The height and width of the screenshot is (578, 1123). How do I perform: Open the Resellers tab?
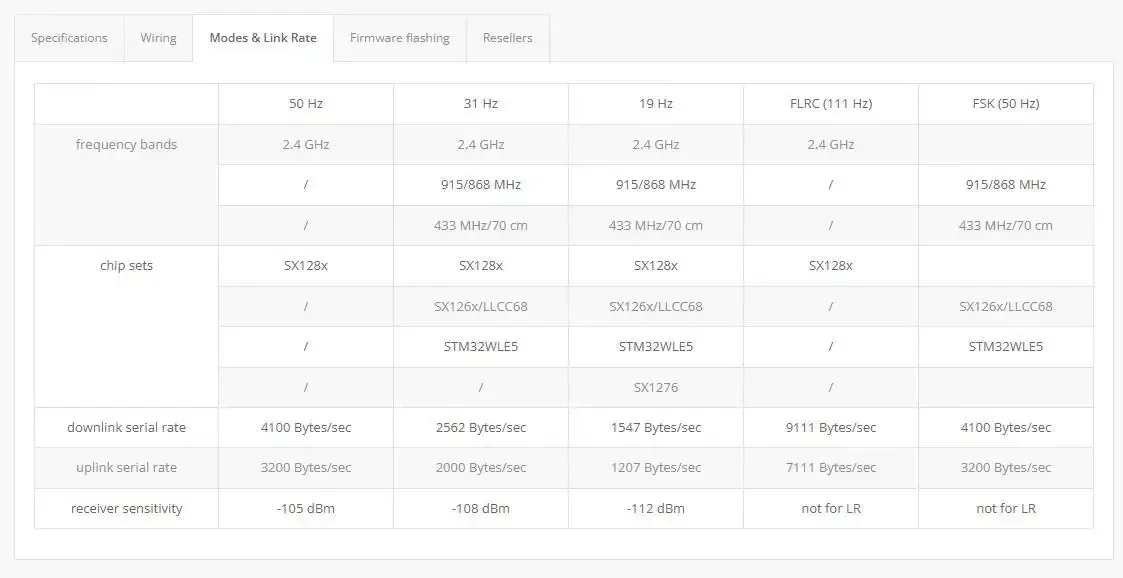508,38
